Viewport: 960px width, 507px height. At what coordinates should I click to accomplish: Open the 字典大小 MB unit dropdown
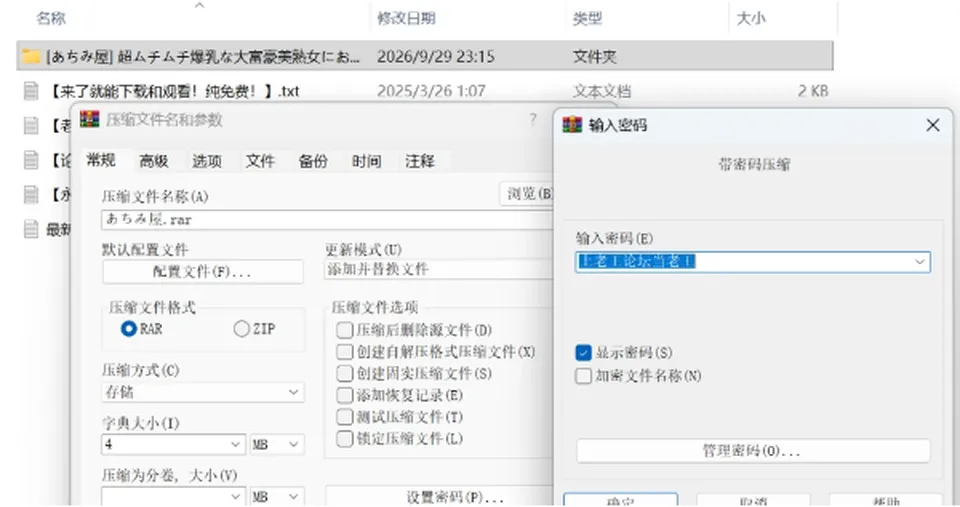(x=277, y=444)
